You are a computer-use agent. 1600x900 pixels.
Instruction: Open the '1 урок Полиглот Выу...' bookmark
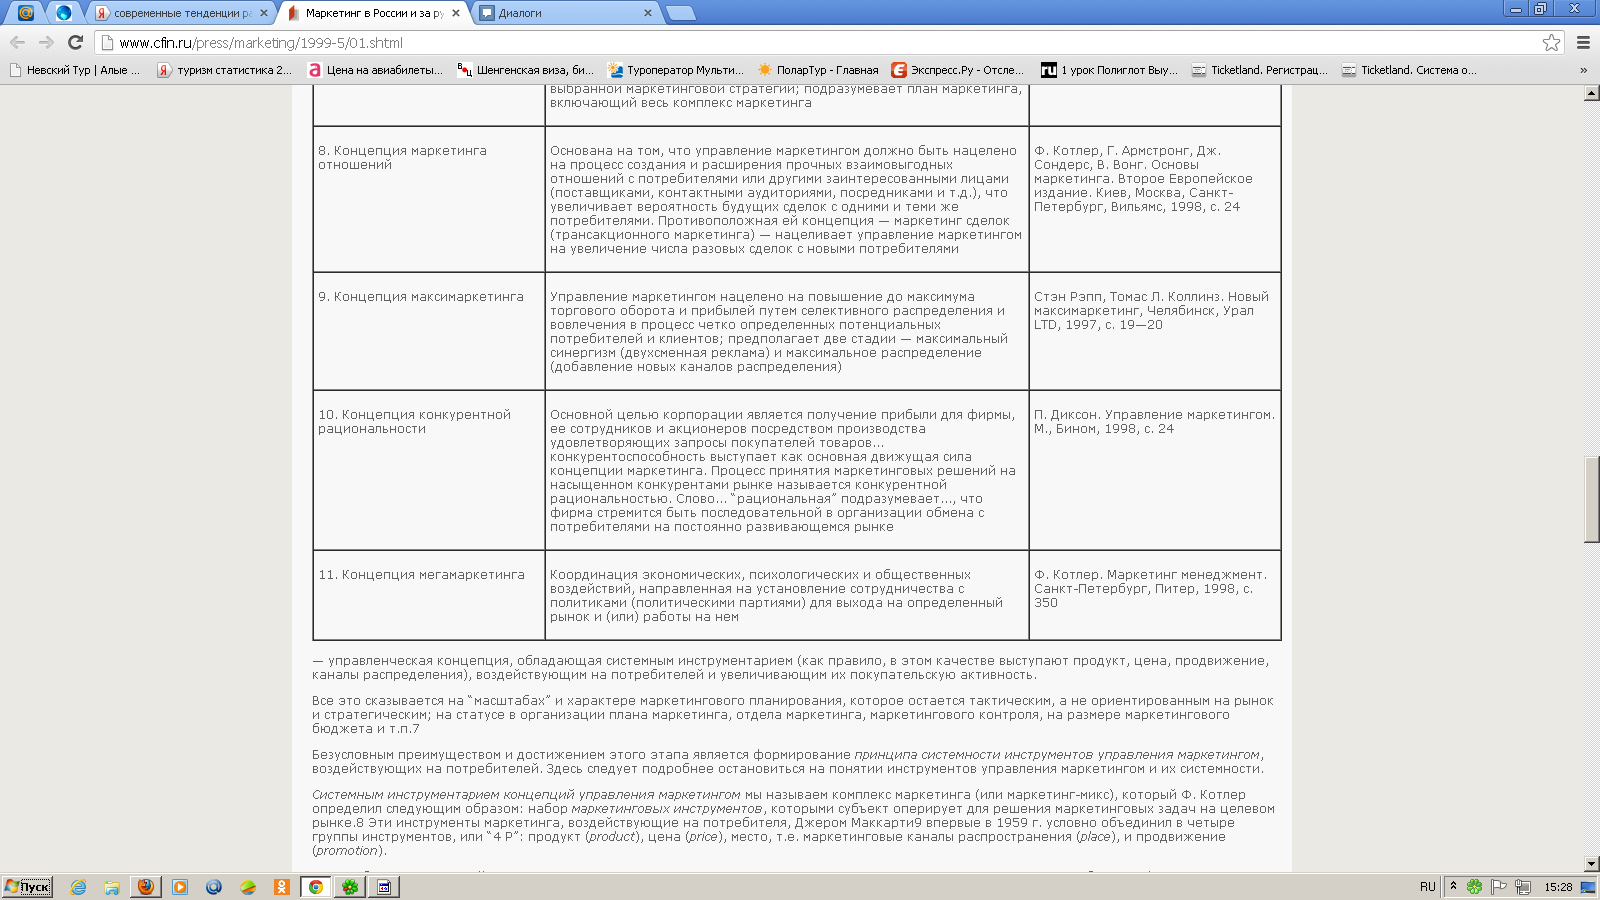point(1110,70)
